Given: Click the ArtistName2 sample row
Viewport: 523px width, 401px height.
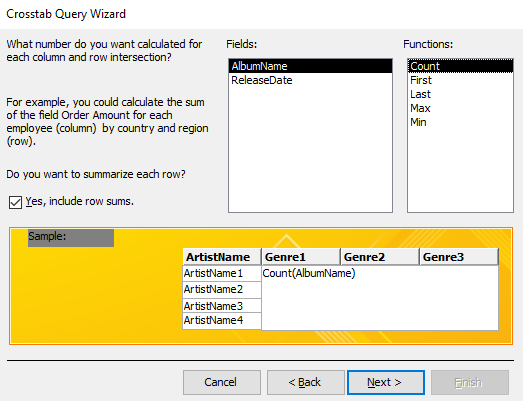Looking at the screenshot, I should tap(222, 290).
